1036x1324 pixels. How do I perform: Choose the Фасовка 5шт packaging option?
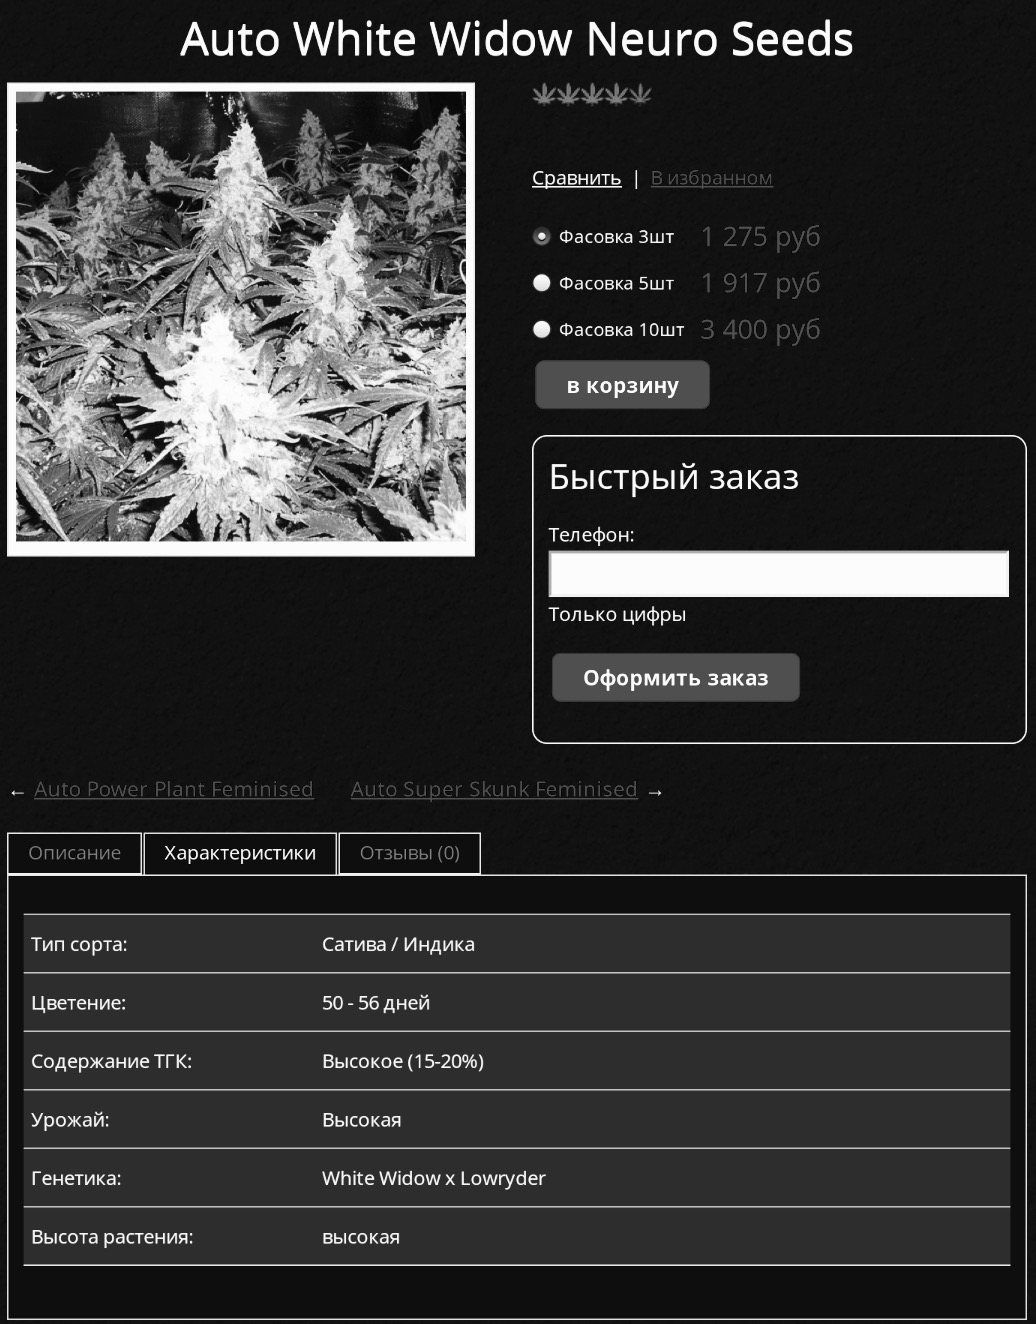[542, 283]
